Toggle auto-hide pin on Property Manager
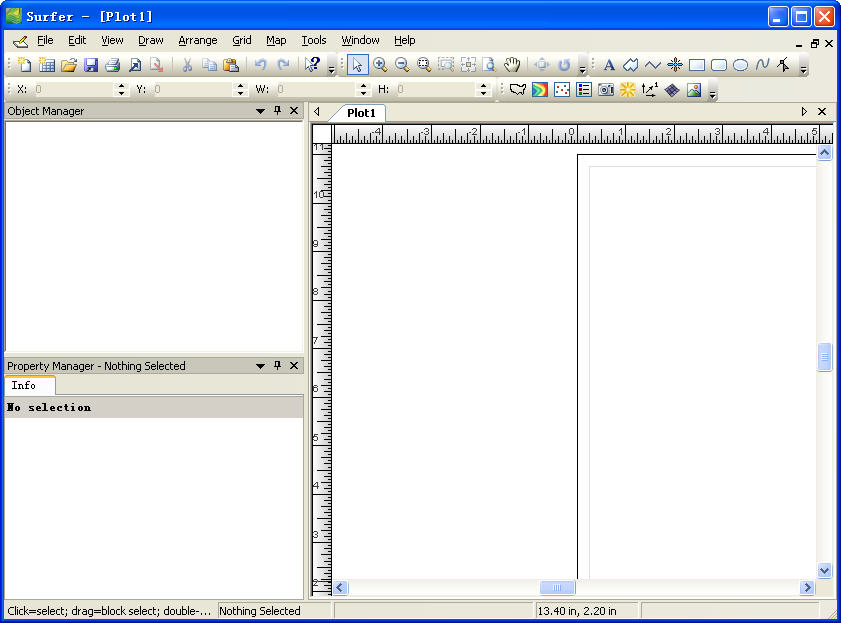This screenshot has width=841, height=623. click(278, 366)
